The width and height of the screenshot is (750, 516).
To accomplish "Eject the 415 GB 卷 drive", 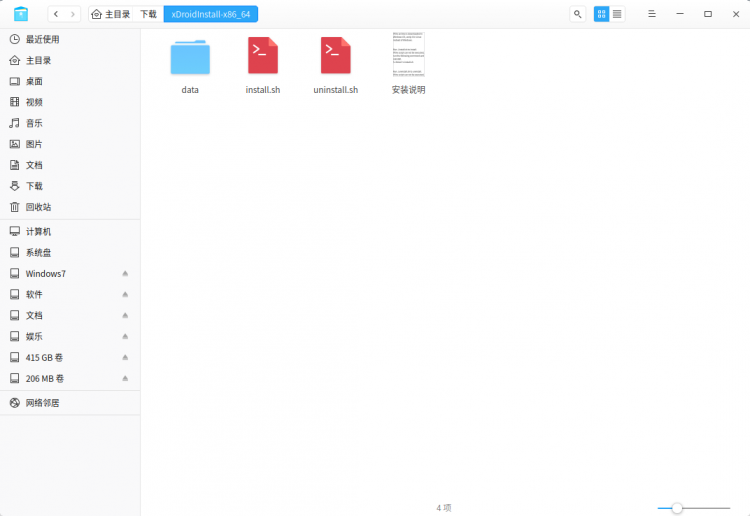I will coord(125,357).
